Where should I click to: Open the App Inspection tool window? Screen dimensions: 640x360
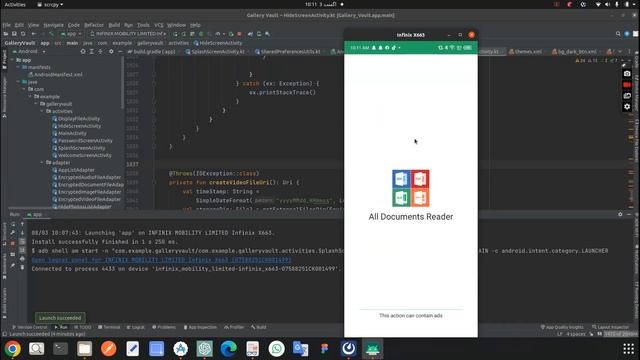point(200,327)
